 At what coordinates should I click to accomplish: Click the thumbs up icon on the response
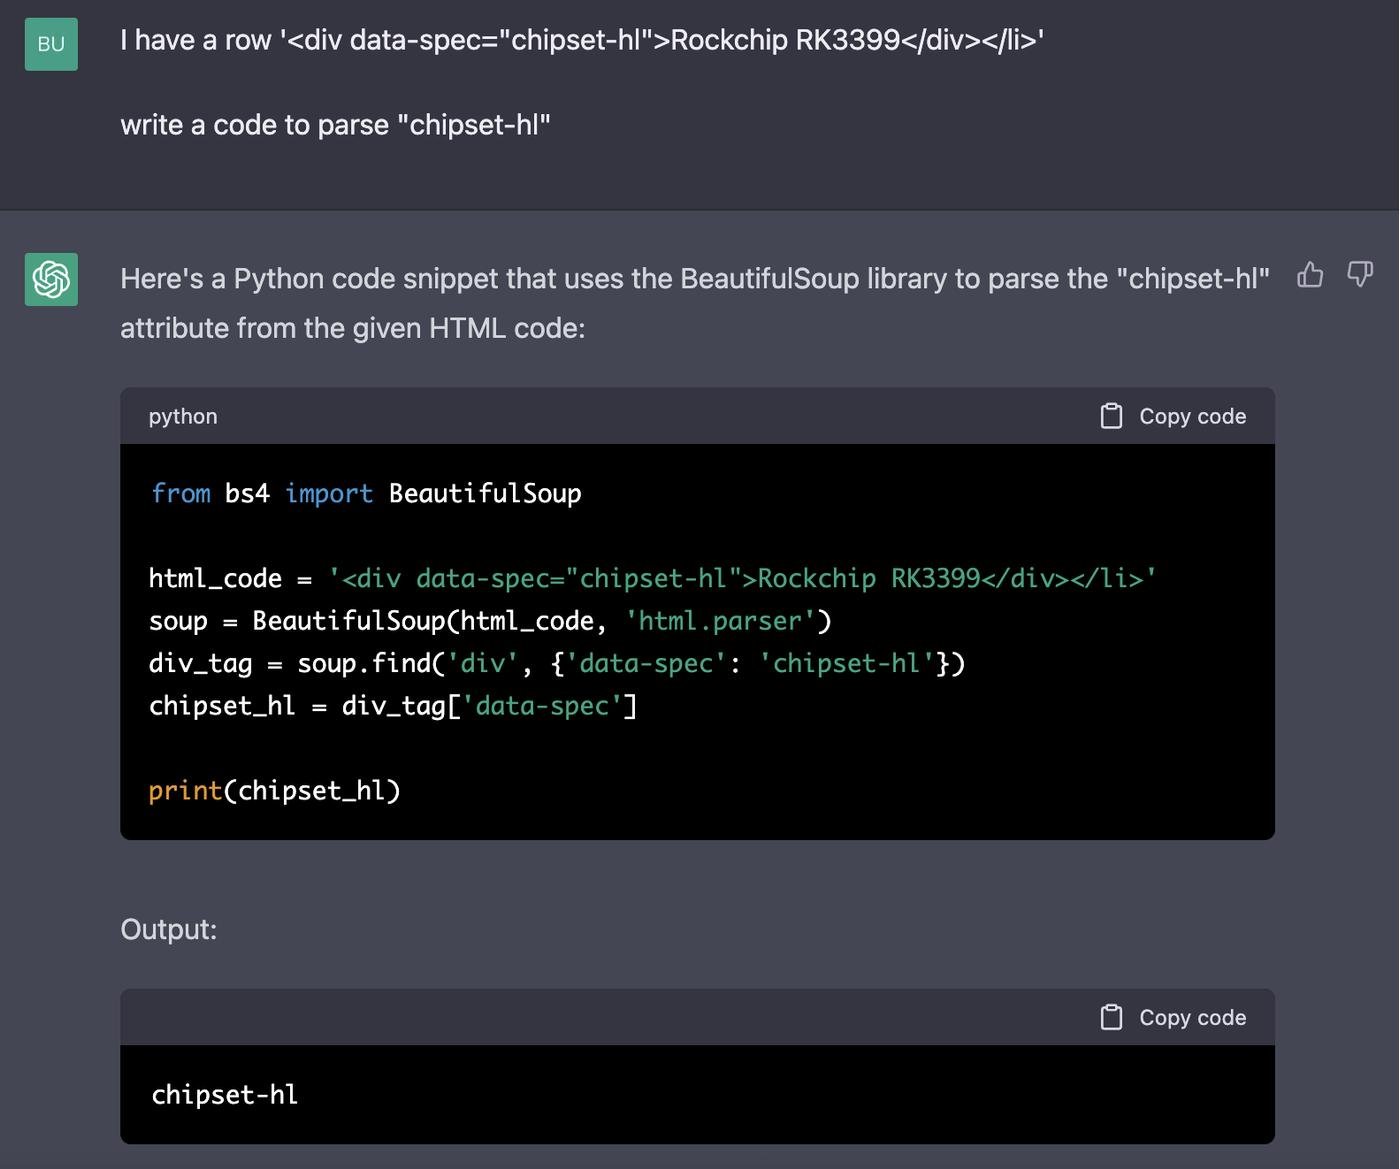1310,274
